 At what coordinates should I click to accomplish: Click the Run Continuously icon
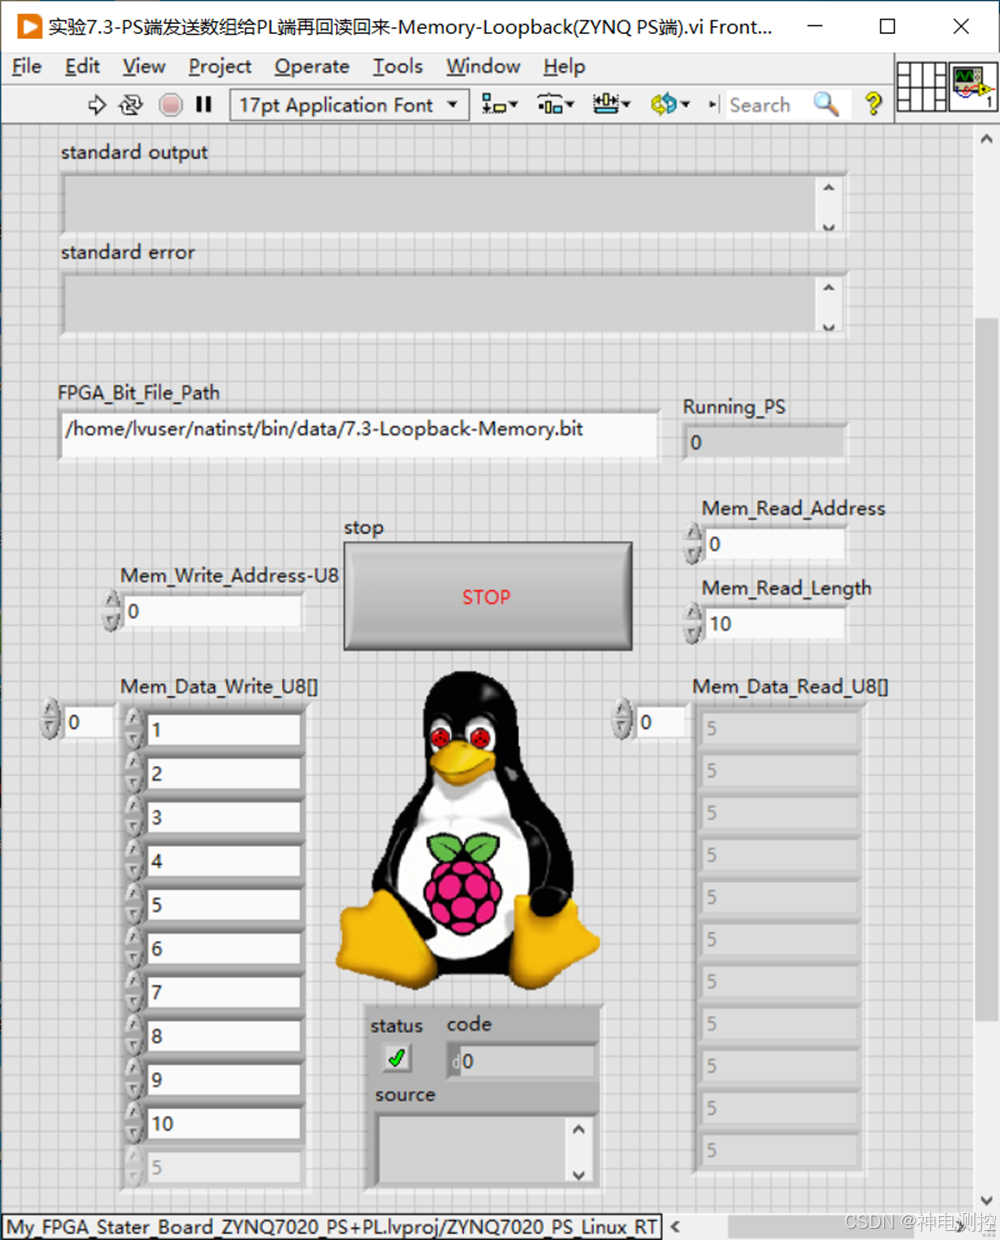(131, 105)
